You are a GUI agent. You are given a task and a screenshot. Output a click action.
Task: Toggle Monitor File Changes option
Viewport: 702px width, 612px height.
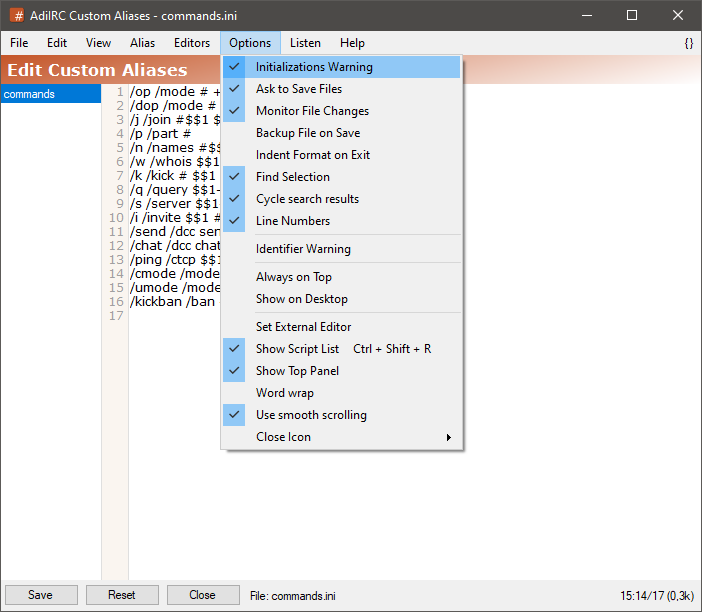(342, 111)
